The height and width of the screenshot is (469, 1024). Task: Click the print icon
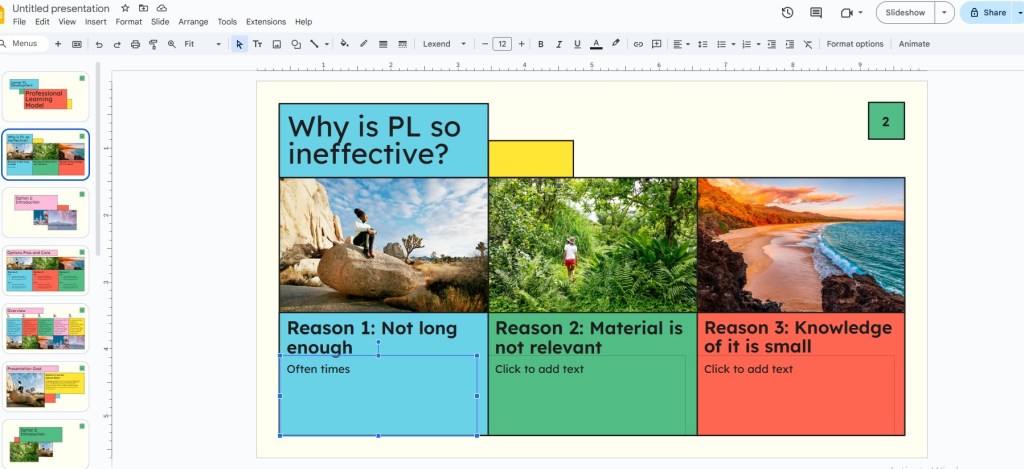(135, 44)
